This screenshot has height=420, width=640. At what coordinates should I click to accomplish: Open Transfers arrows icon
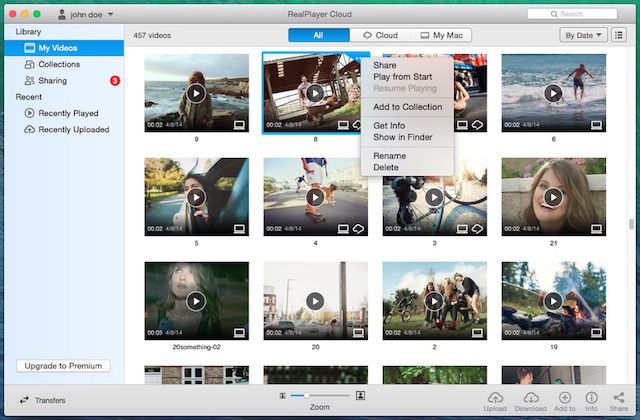pos(24,400)
